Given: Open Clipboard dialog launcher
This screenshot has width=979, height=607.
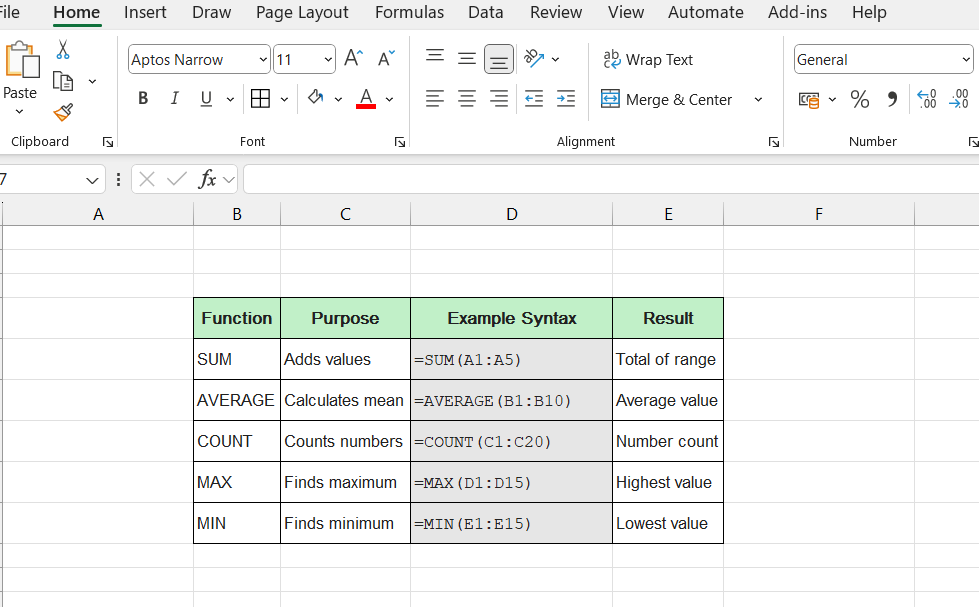Looking at the screenshot, I should click(x=107, y=142).
